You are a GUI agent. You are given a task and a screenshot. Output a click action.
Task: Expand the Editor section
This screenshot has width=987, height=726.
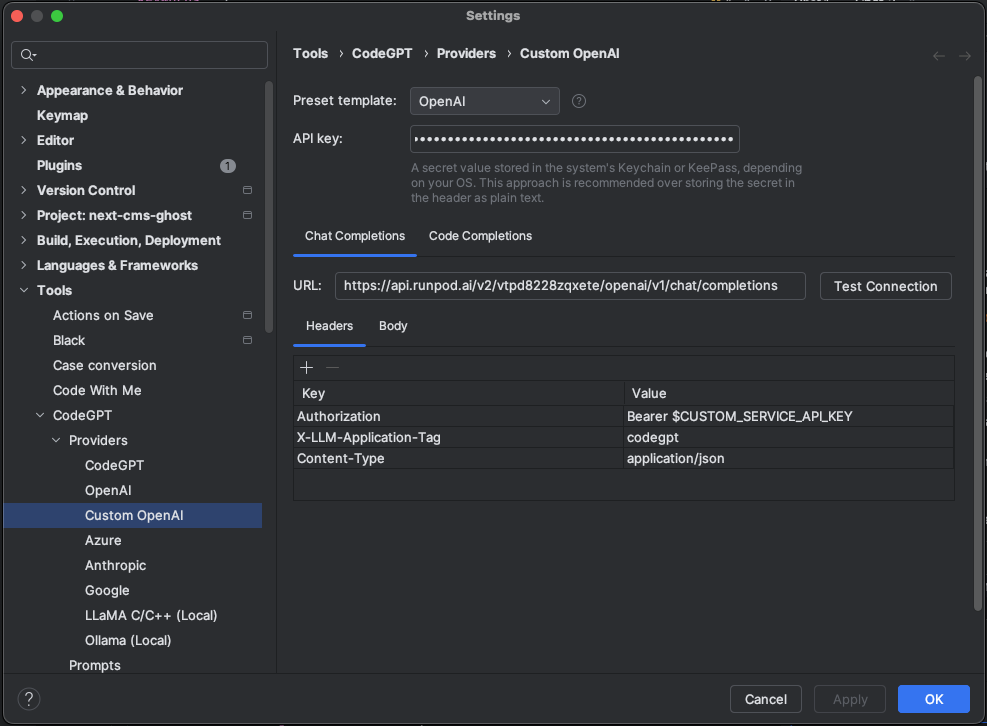(x=24, y=140)
